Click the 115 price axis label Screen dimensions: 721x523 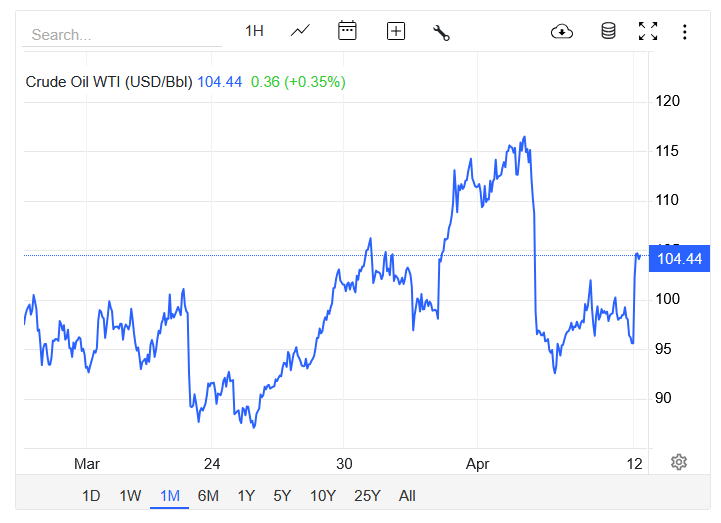(x=667, y=151)
